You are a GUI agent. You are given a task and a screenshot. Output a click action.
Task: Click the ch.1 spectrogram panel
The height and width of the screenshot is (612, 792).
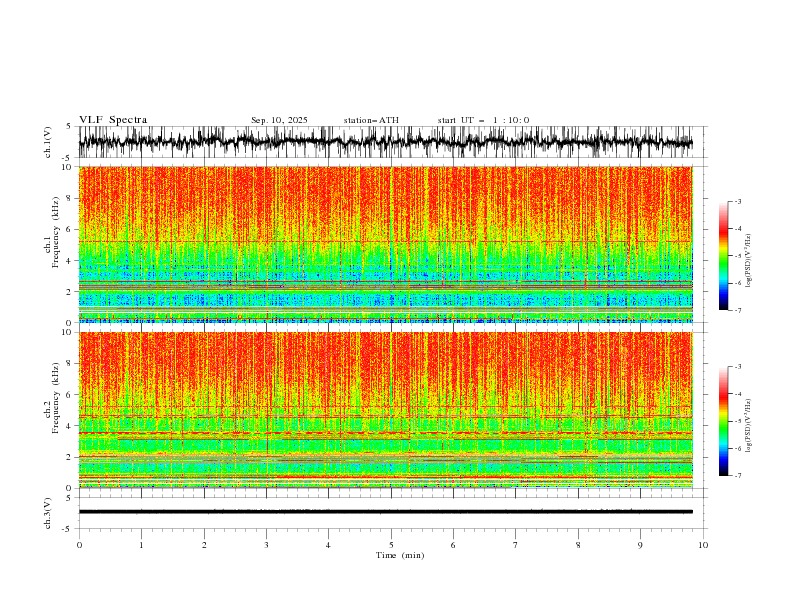[386, 244]
